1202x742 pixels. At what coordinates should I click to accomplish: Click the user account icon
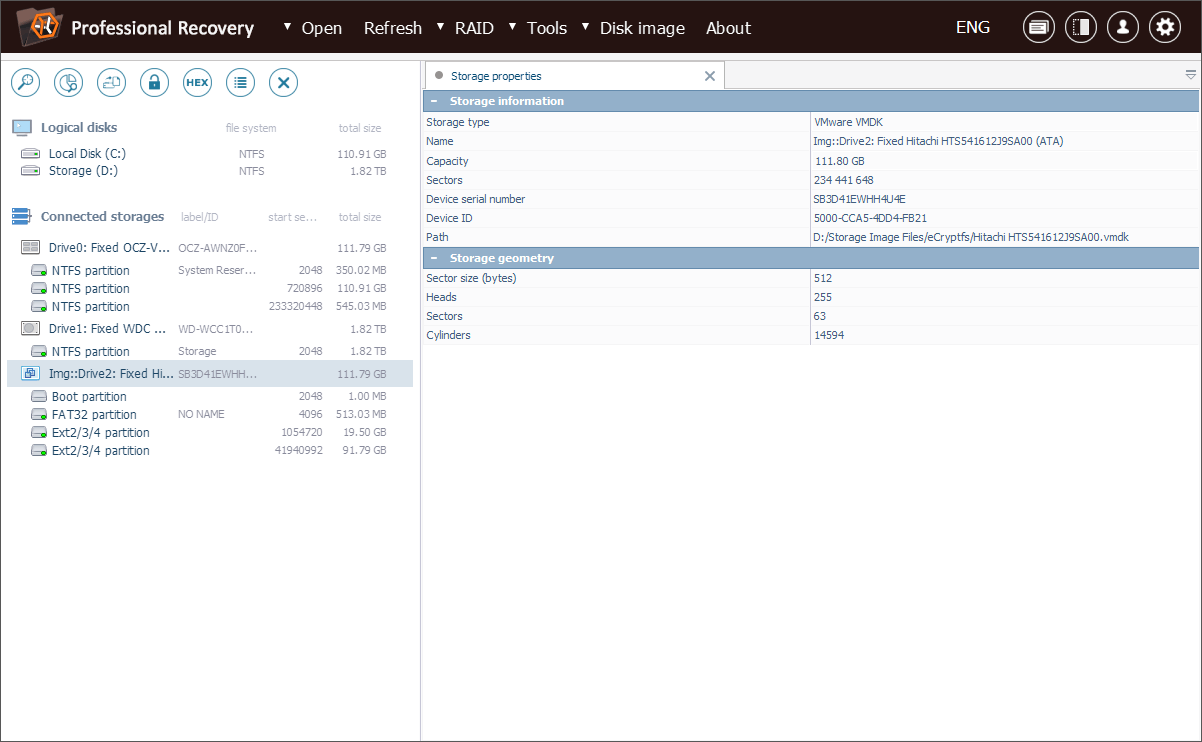pos(1122,27)
